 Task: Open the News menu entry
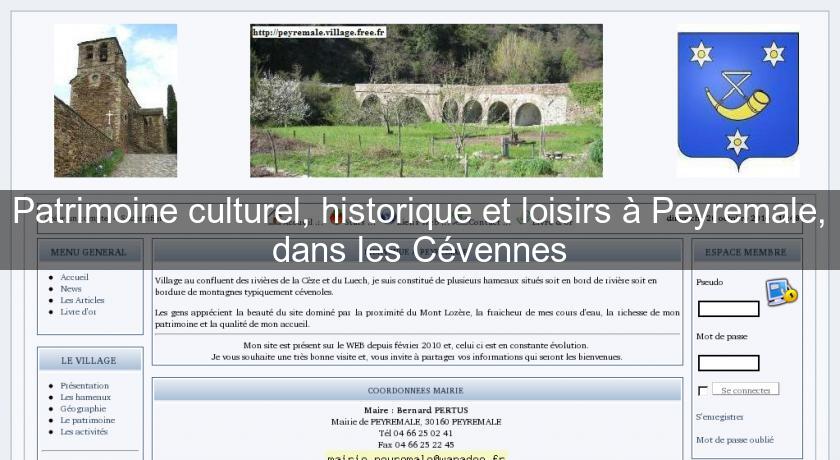click(71, 289)
